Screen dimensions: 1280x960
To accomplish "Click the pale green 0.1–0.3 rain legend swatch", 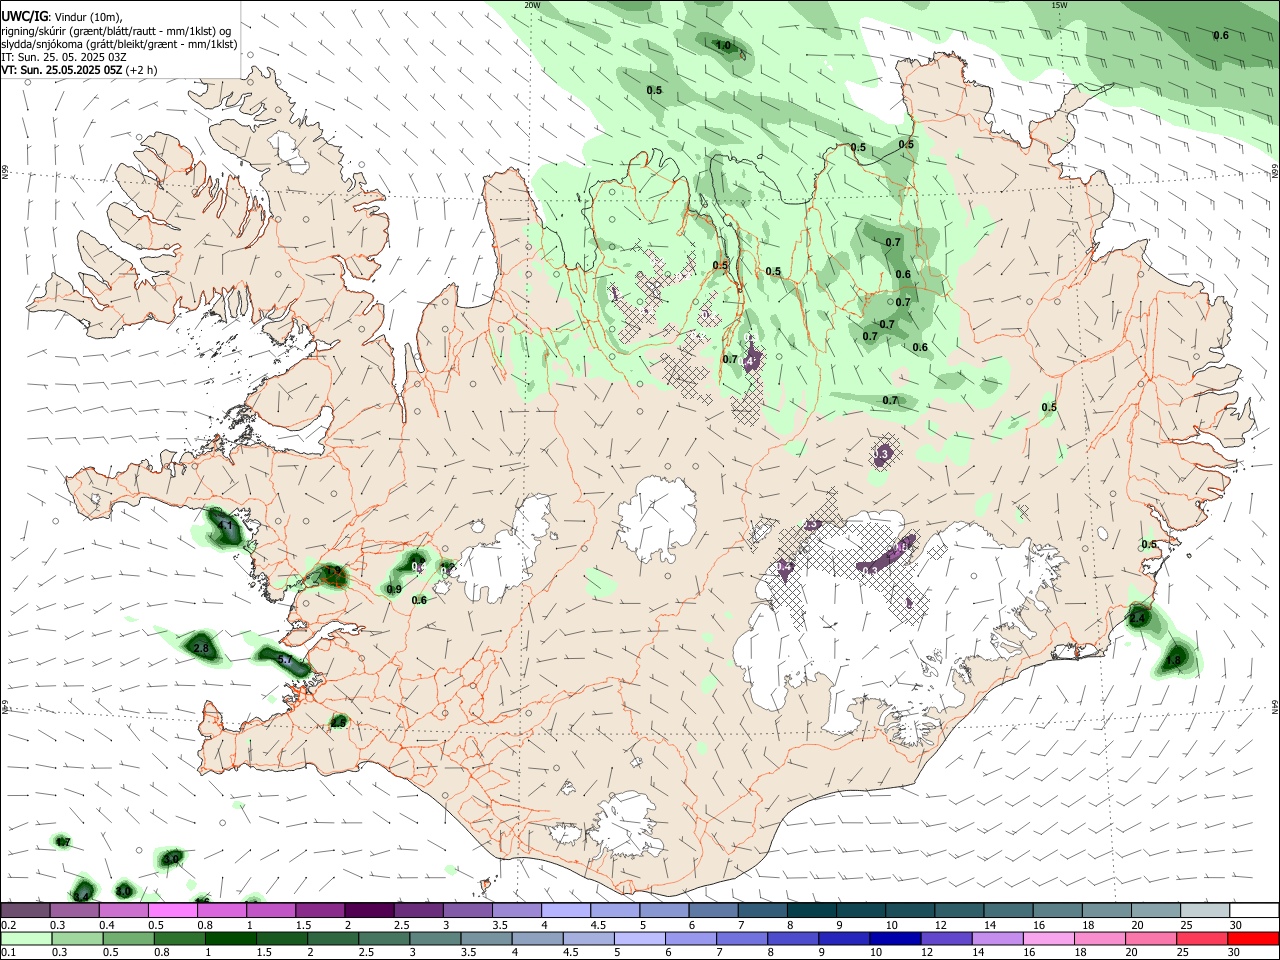I will [x=25, y=938].
